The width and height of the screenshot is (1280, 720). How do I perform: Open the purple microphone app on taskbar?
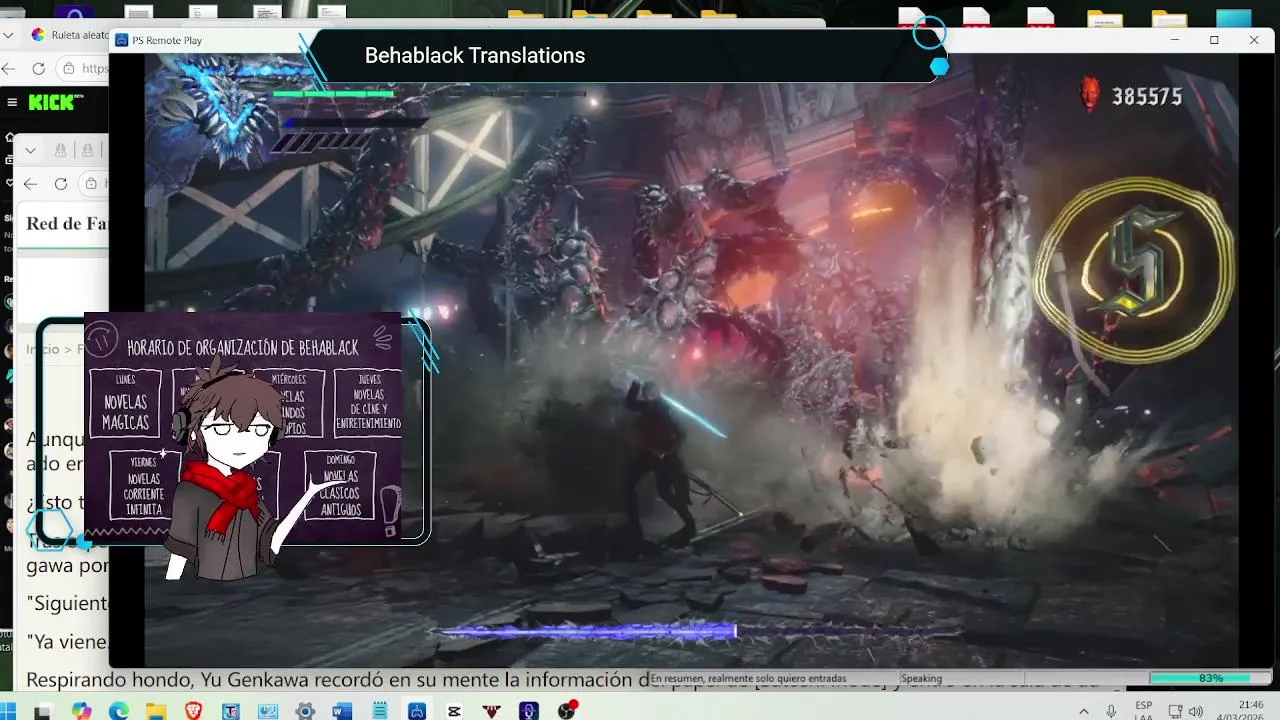[x=529, y=711]
